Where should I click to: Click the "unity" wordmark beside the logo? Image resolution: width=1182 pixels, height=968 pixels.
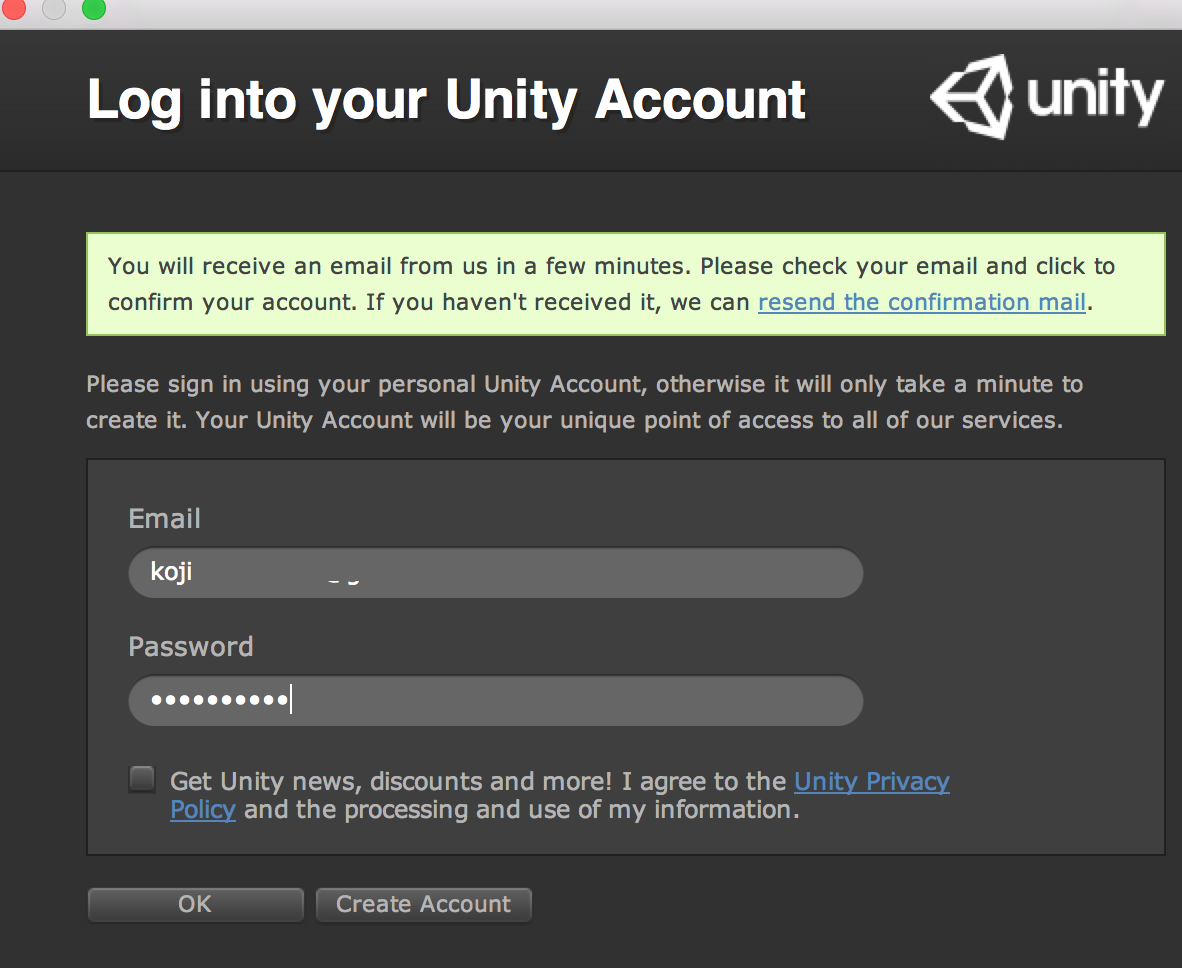[1095, 97]
